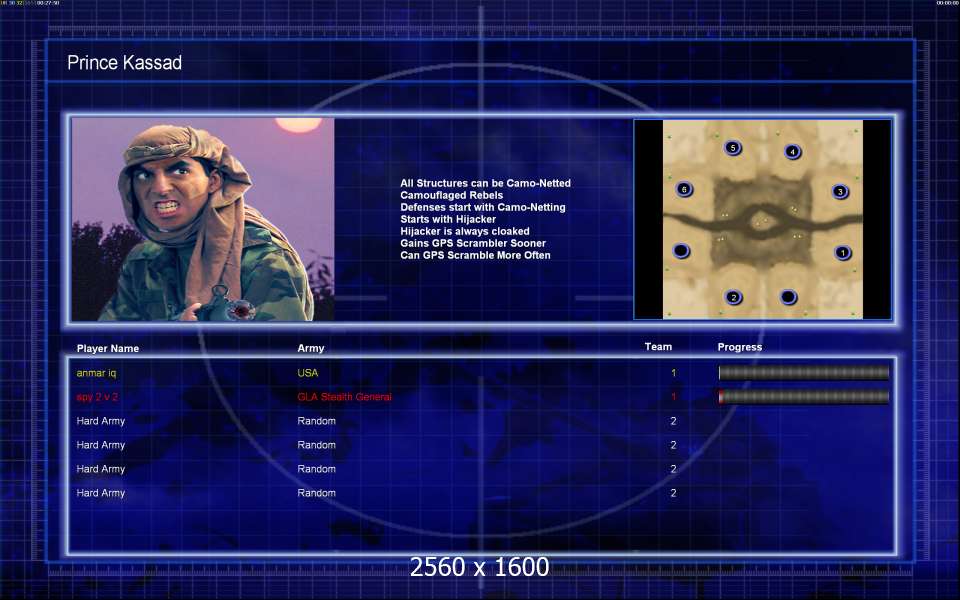Pick start position marker 4 on the map
The height and width of the screenshot is (600, 960).
(792, 152)
